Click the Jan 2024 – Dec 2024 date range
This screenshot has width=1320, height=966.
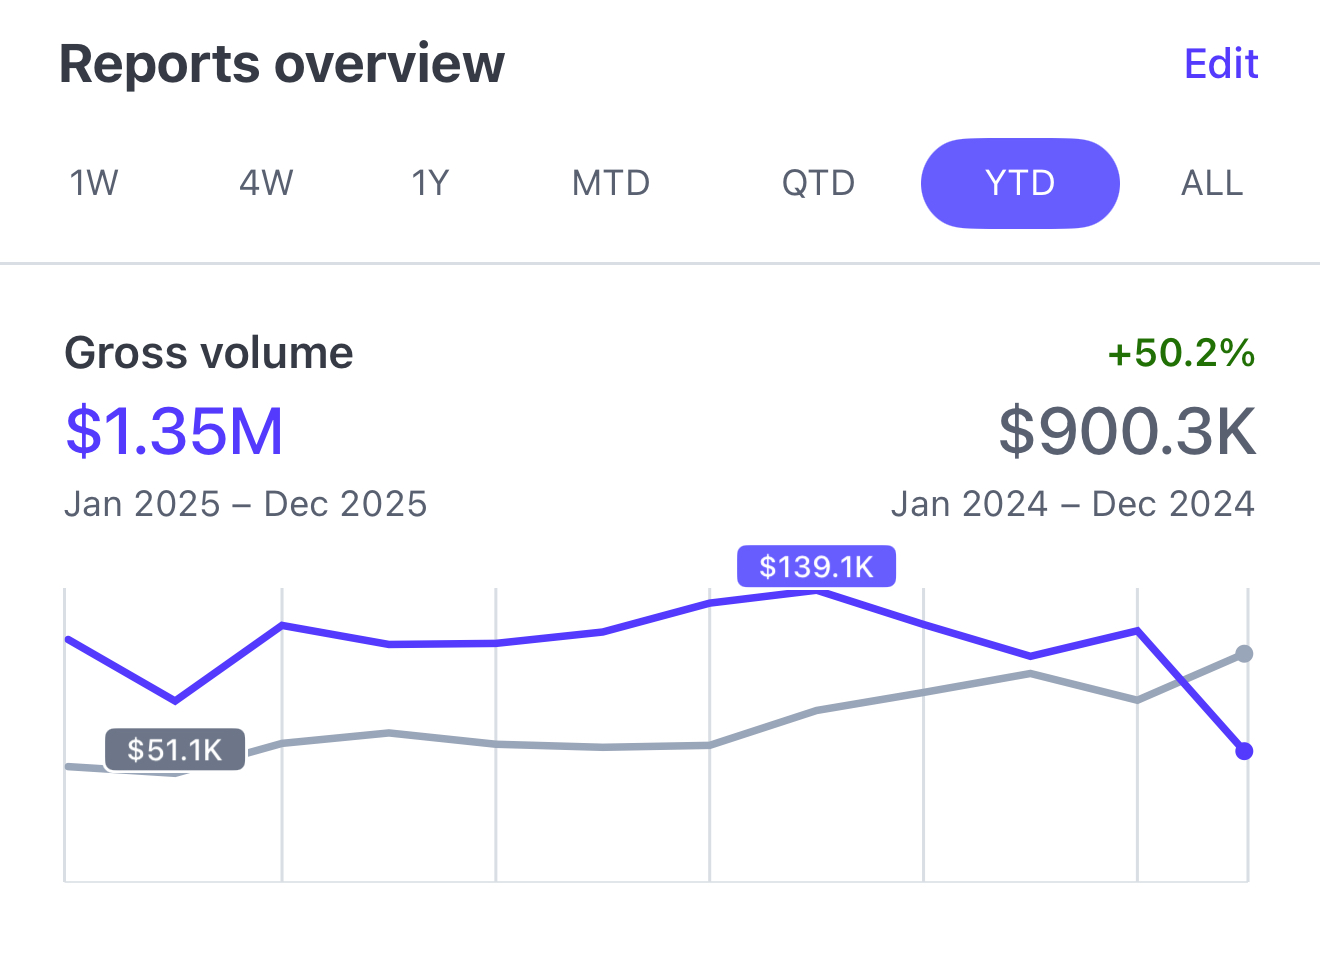(1072, 504)
